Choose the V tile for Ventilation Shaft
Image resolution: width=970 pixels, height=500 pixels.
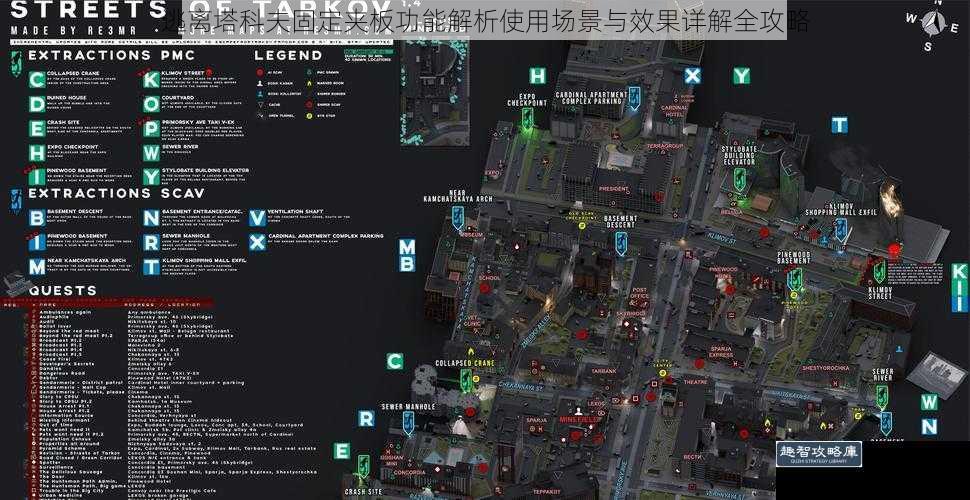(257, 218)
